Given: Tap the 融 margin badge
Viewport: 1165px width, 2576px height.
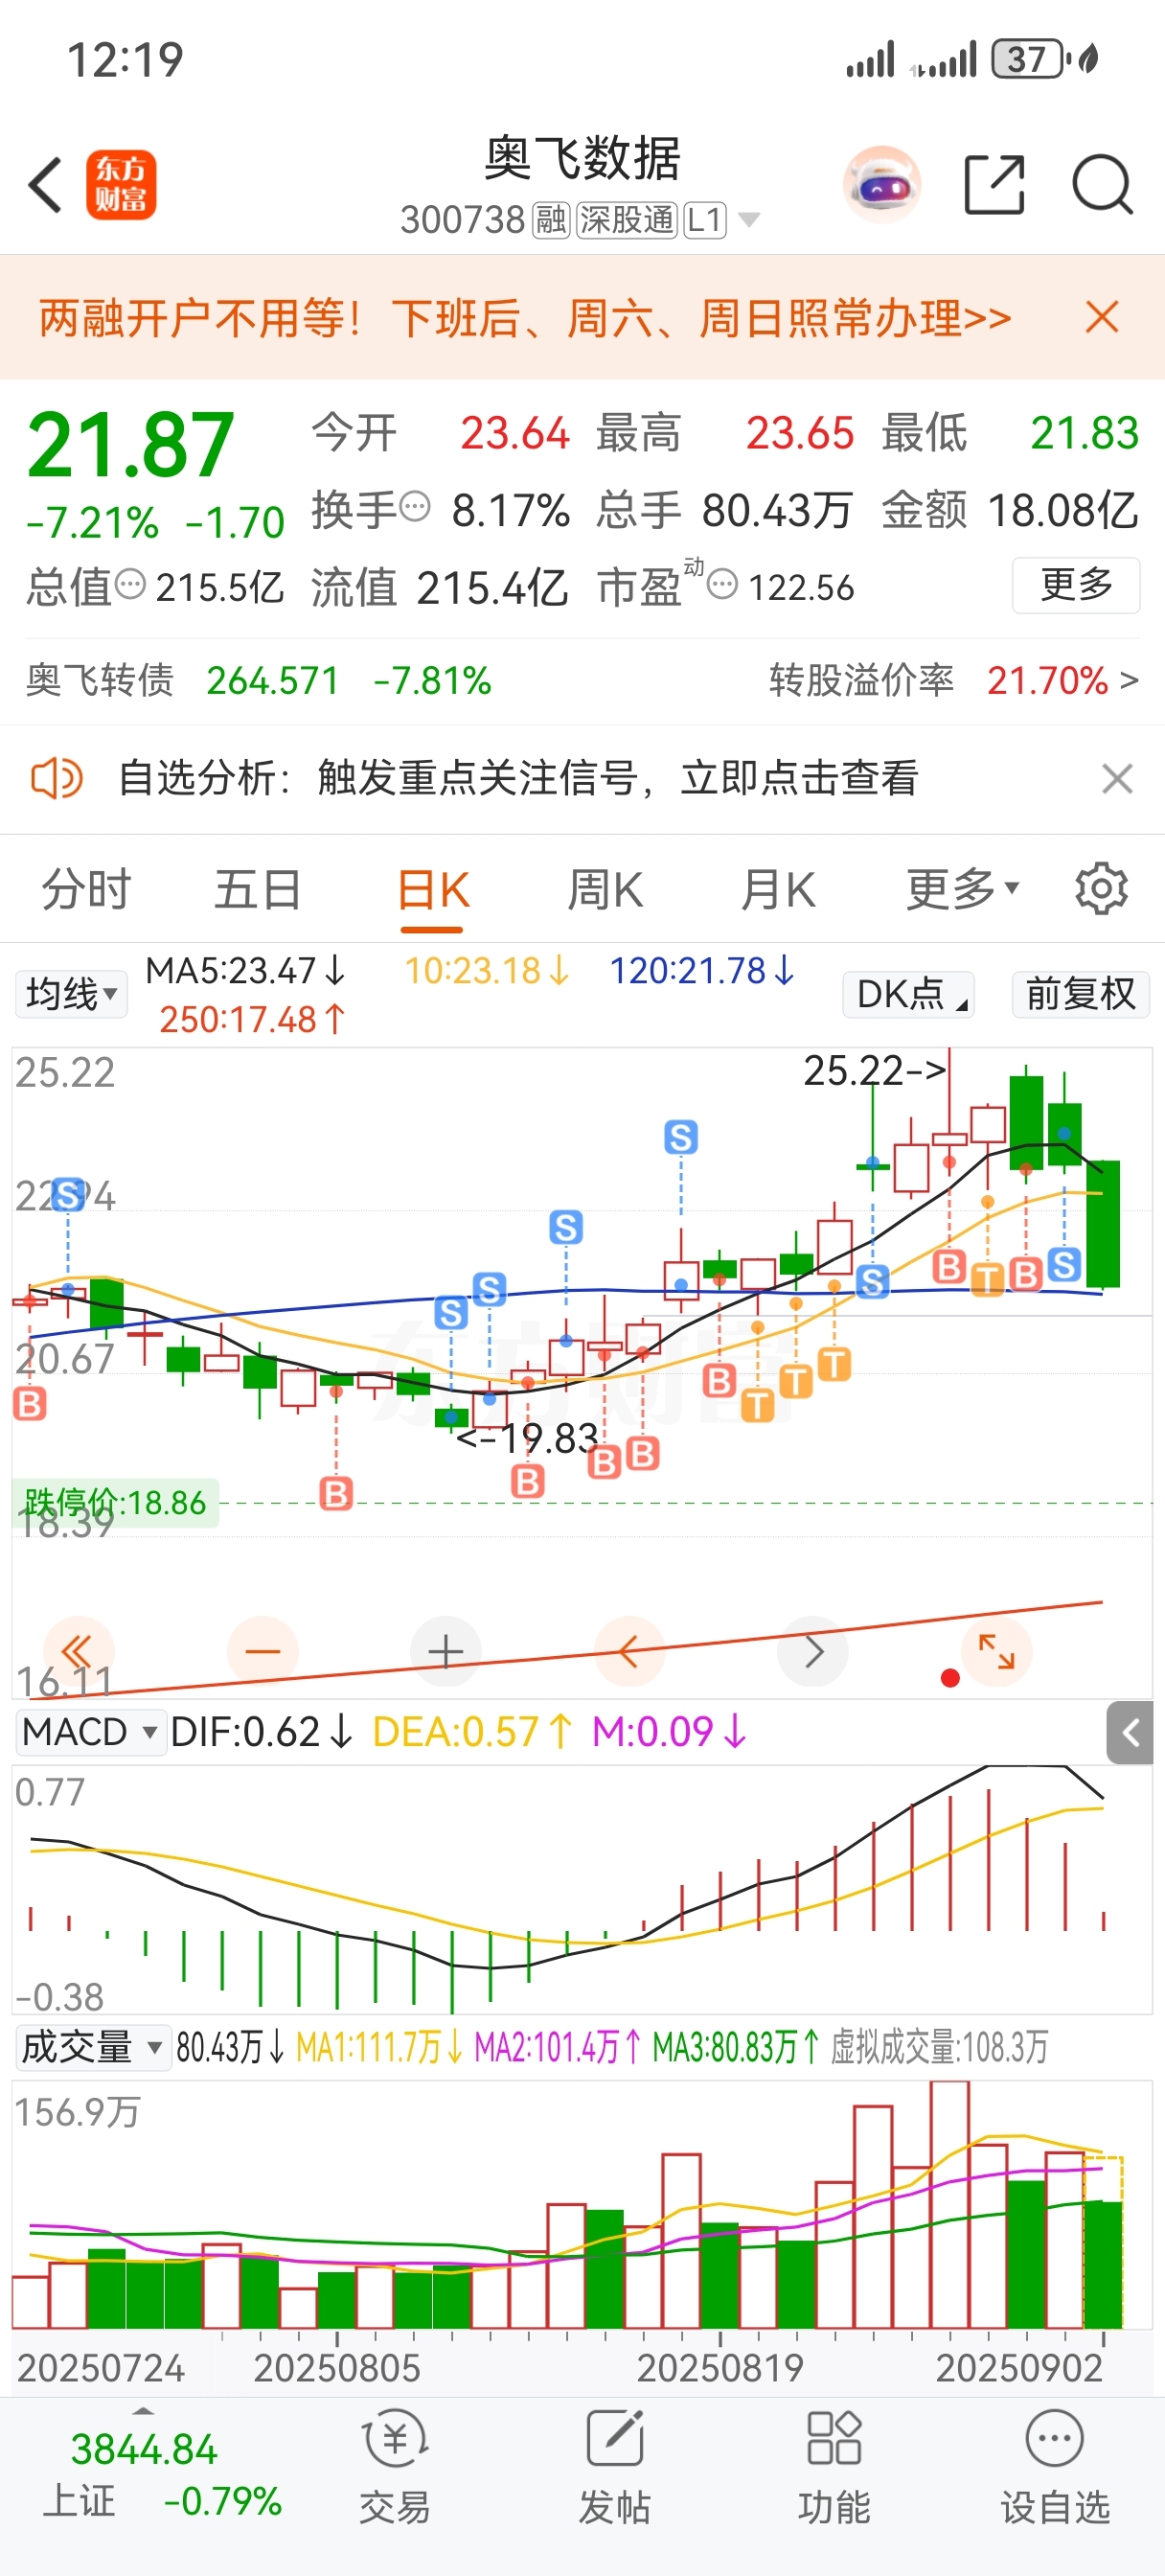Looking at the screenshot, I should 551,219.
